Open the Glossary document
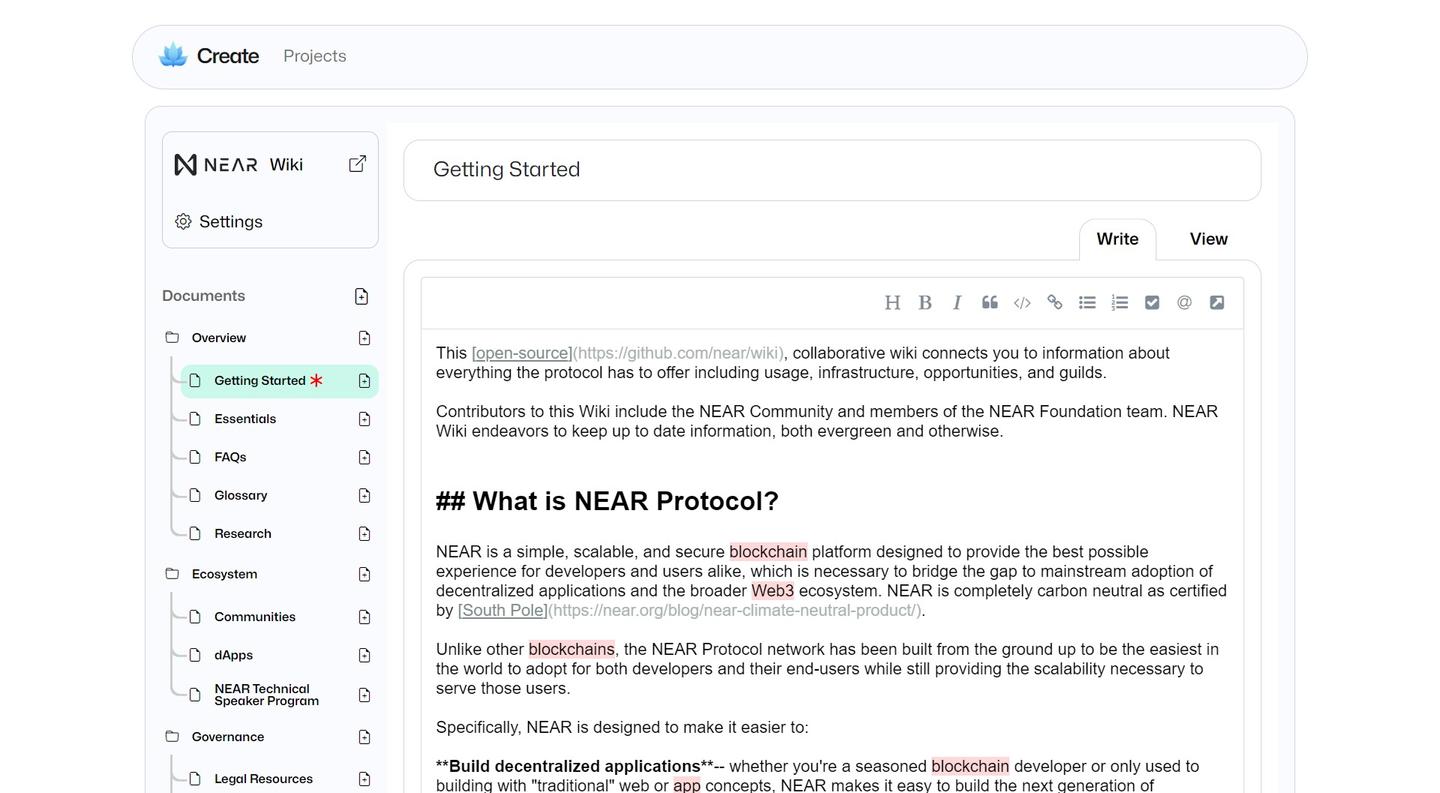Screen dimensions: 1440x793 coord(241,496)
